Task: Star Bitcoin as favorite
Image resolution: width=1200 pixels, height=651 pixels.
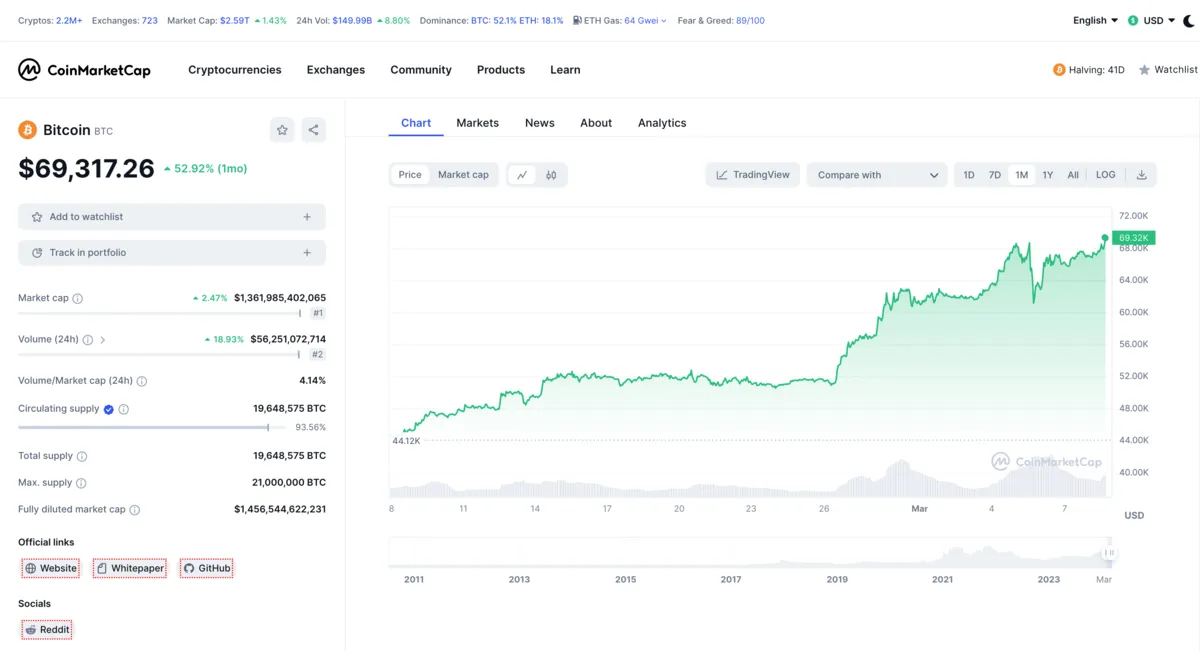Action: 282,130
